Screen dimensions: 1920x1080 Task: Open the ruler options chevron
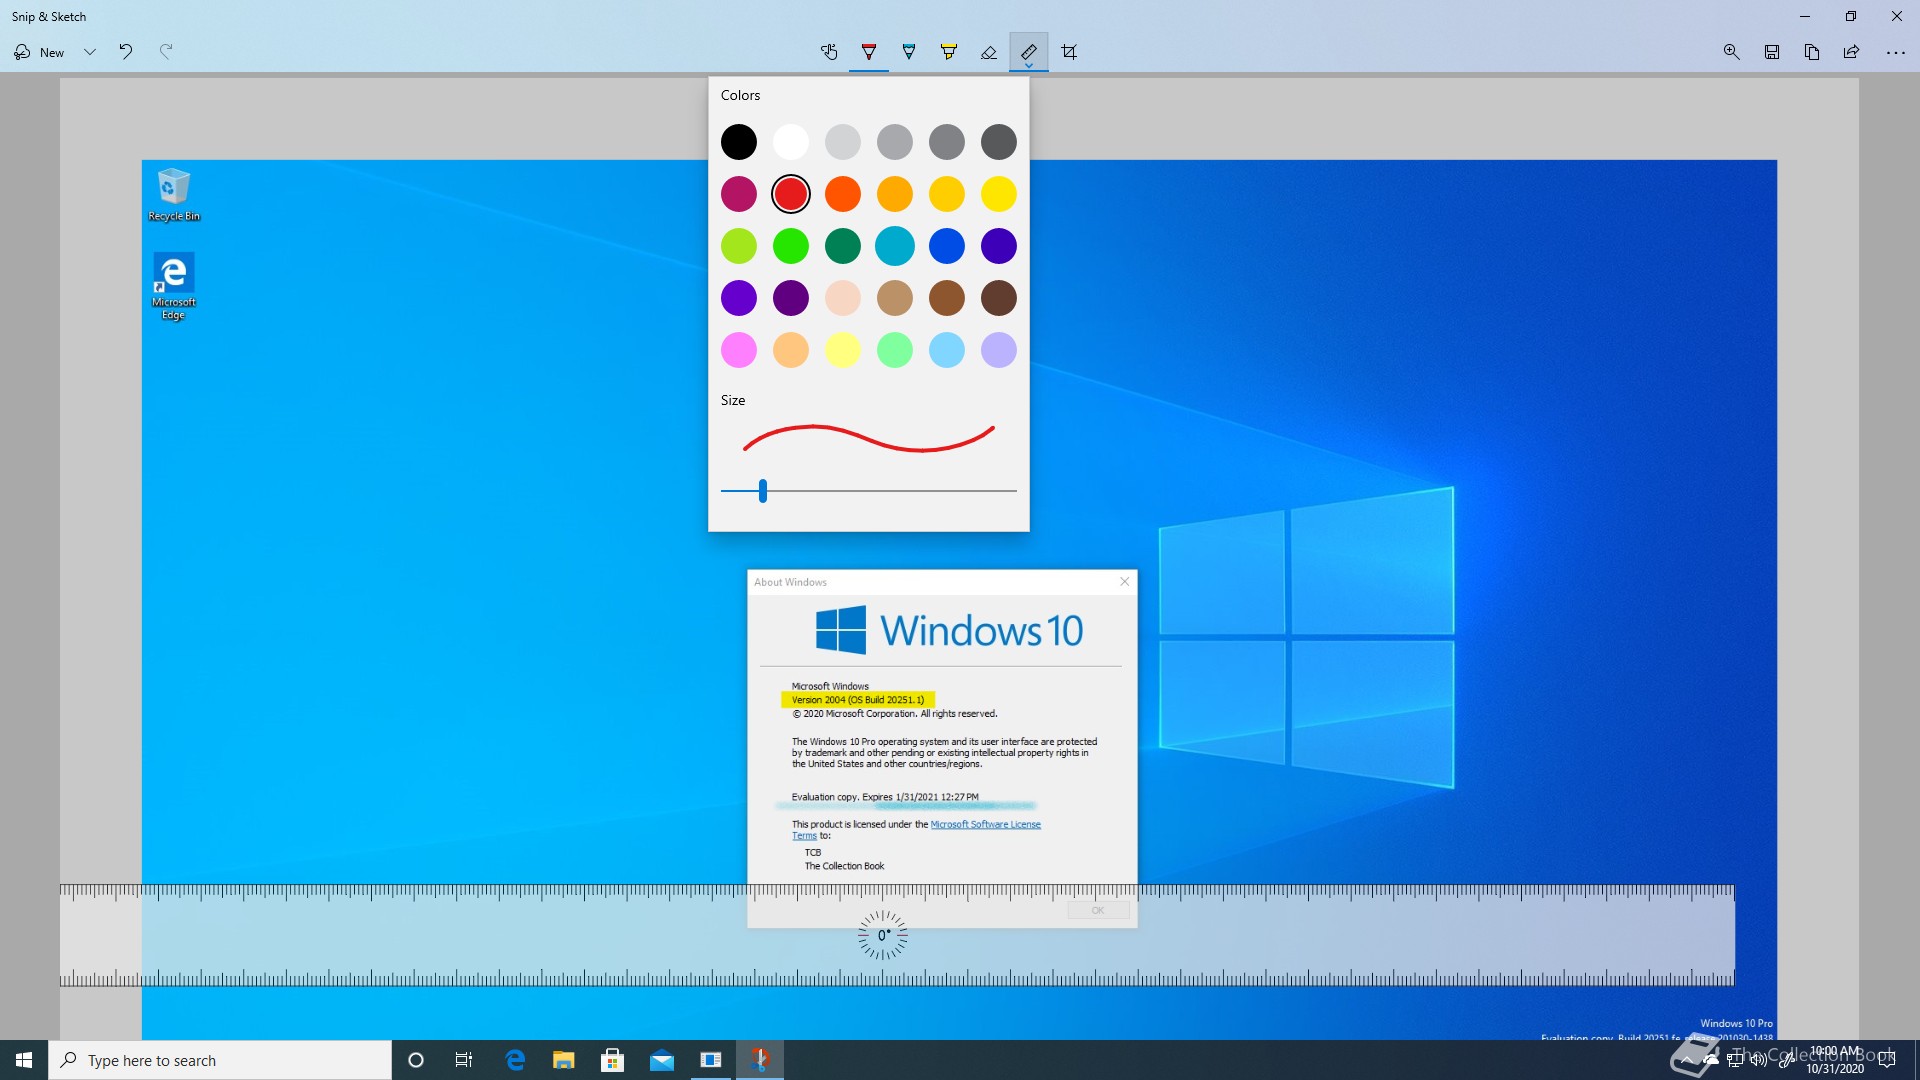(1029, 66)
